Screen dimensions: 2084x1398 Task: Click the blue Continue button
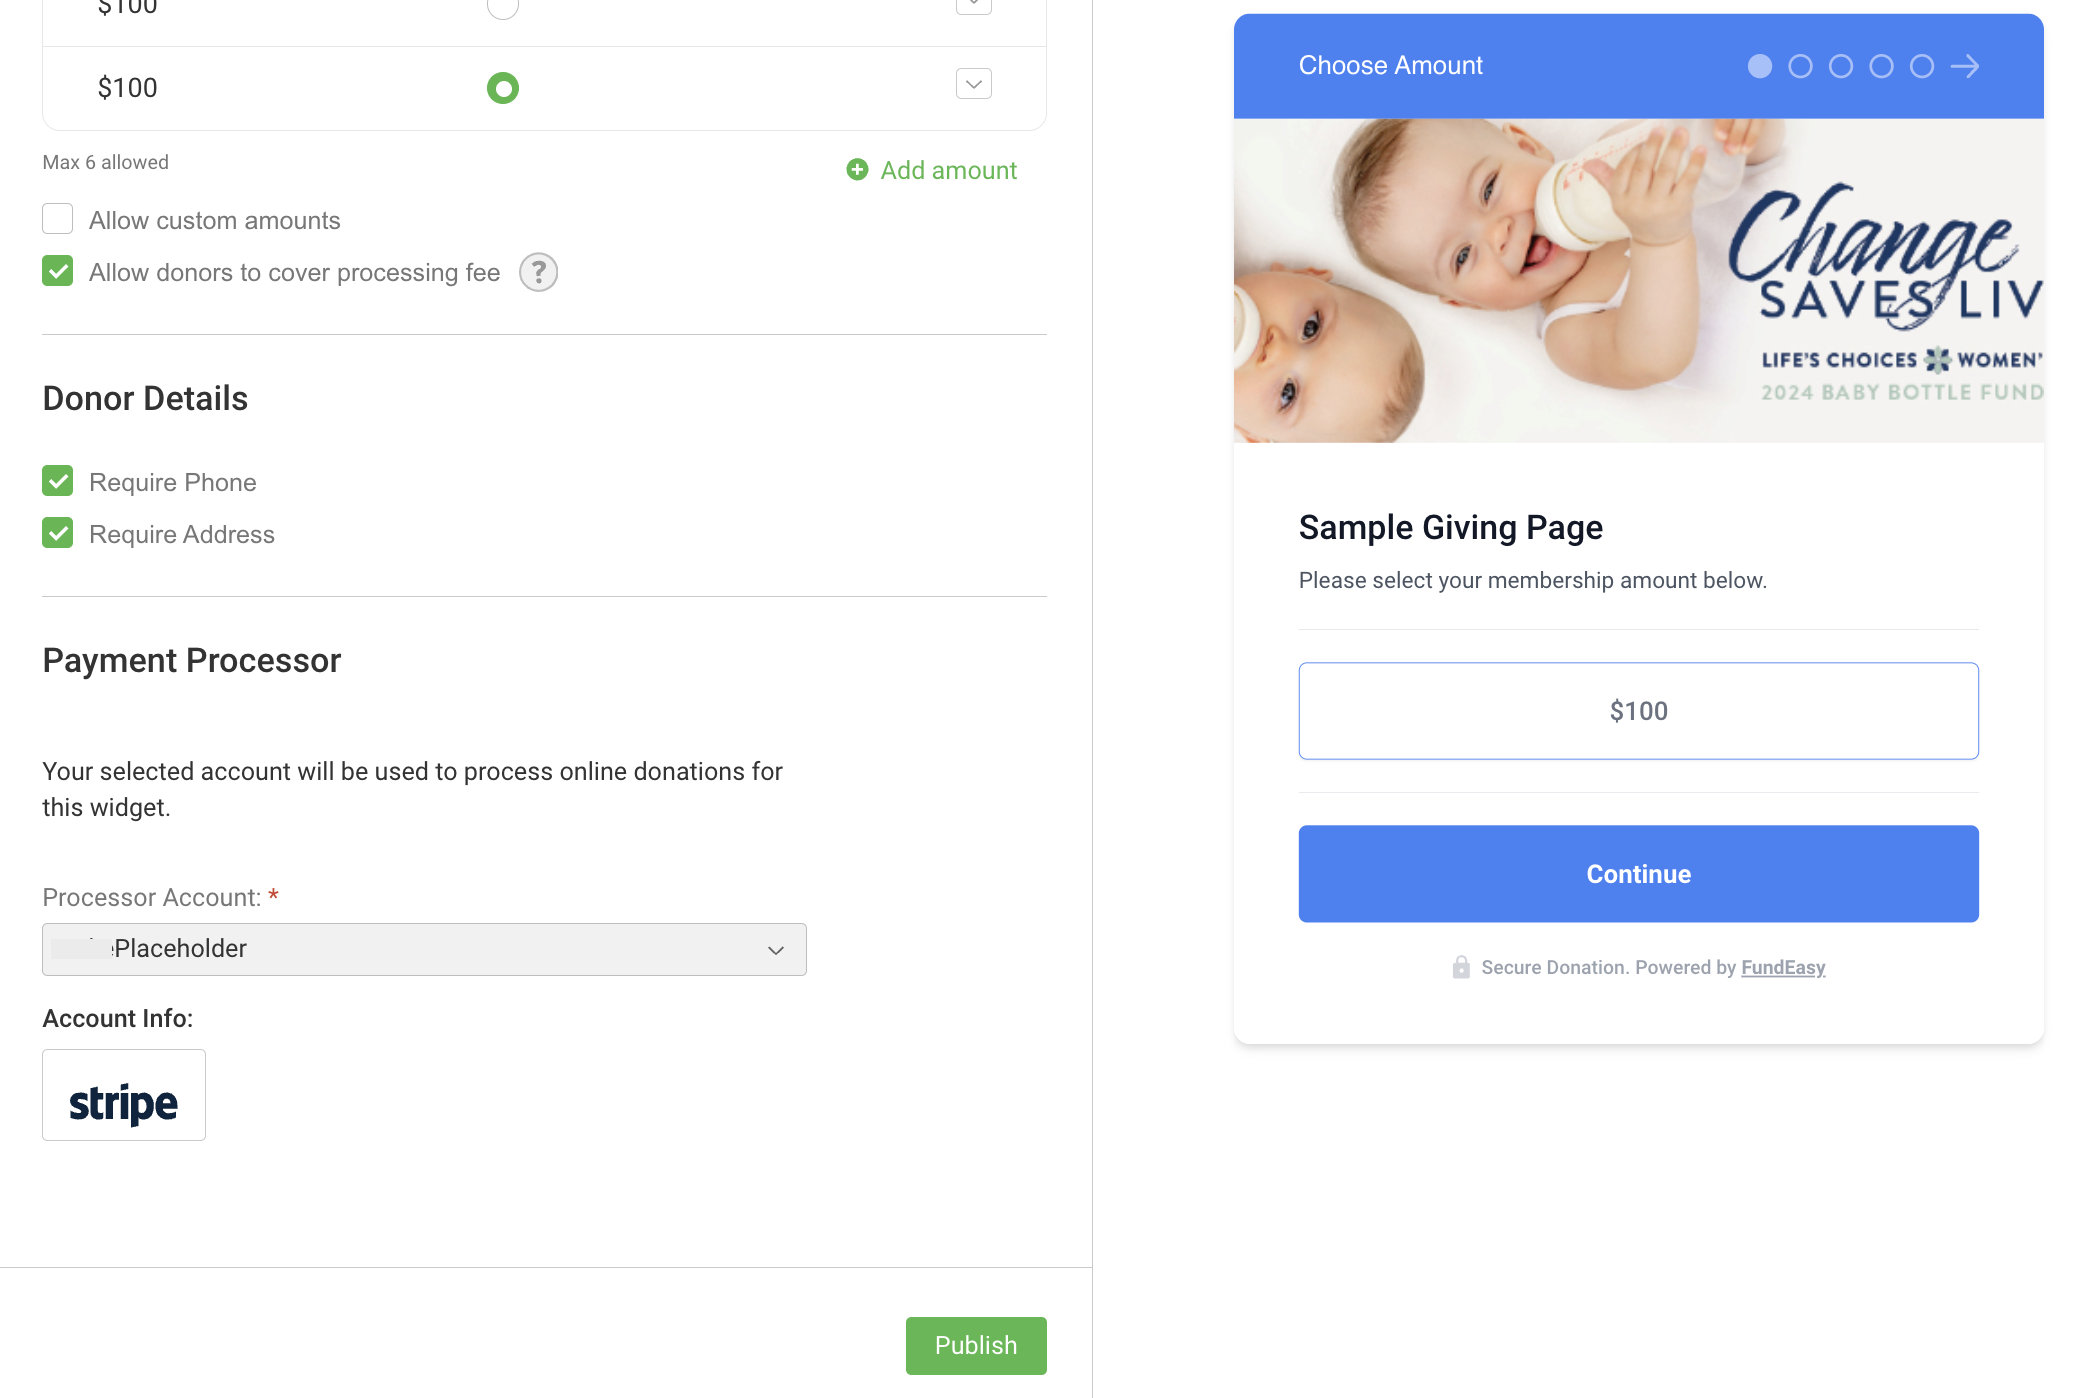click(x=1638, y=873)
